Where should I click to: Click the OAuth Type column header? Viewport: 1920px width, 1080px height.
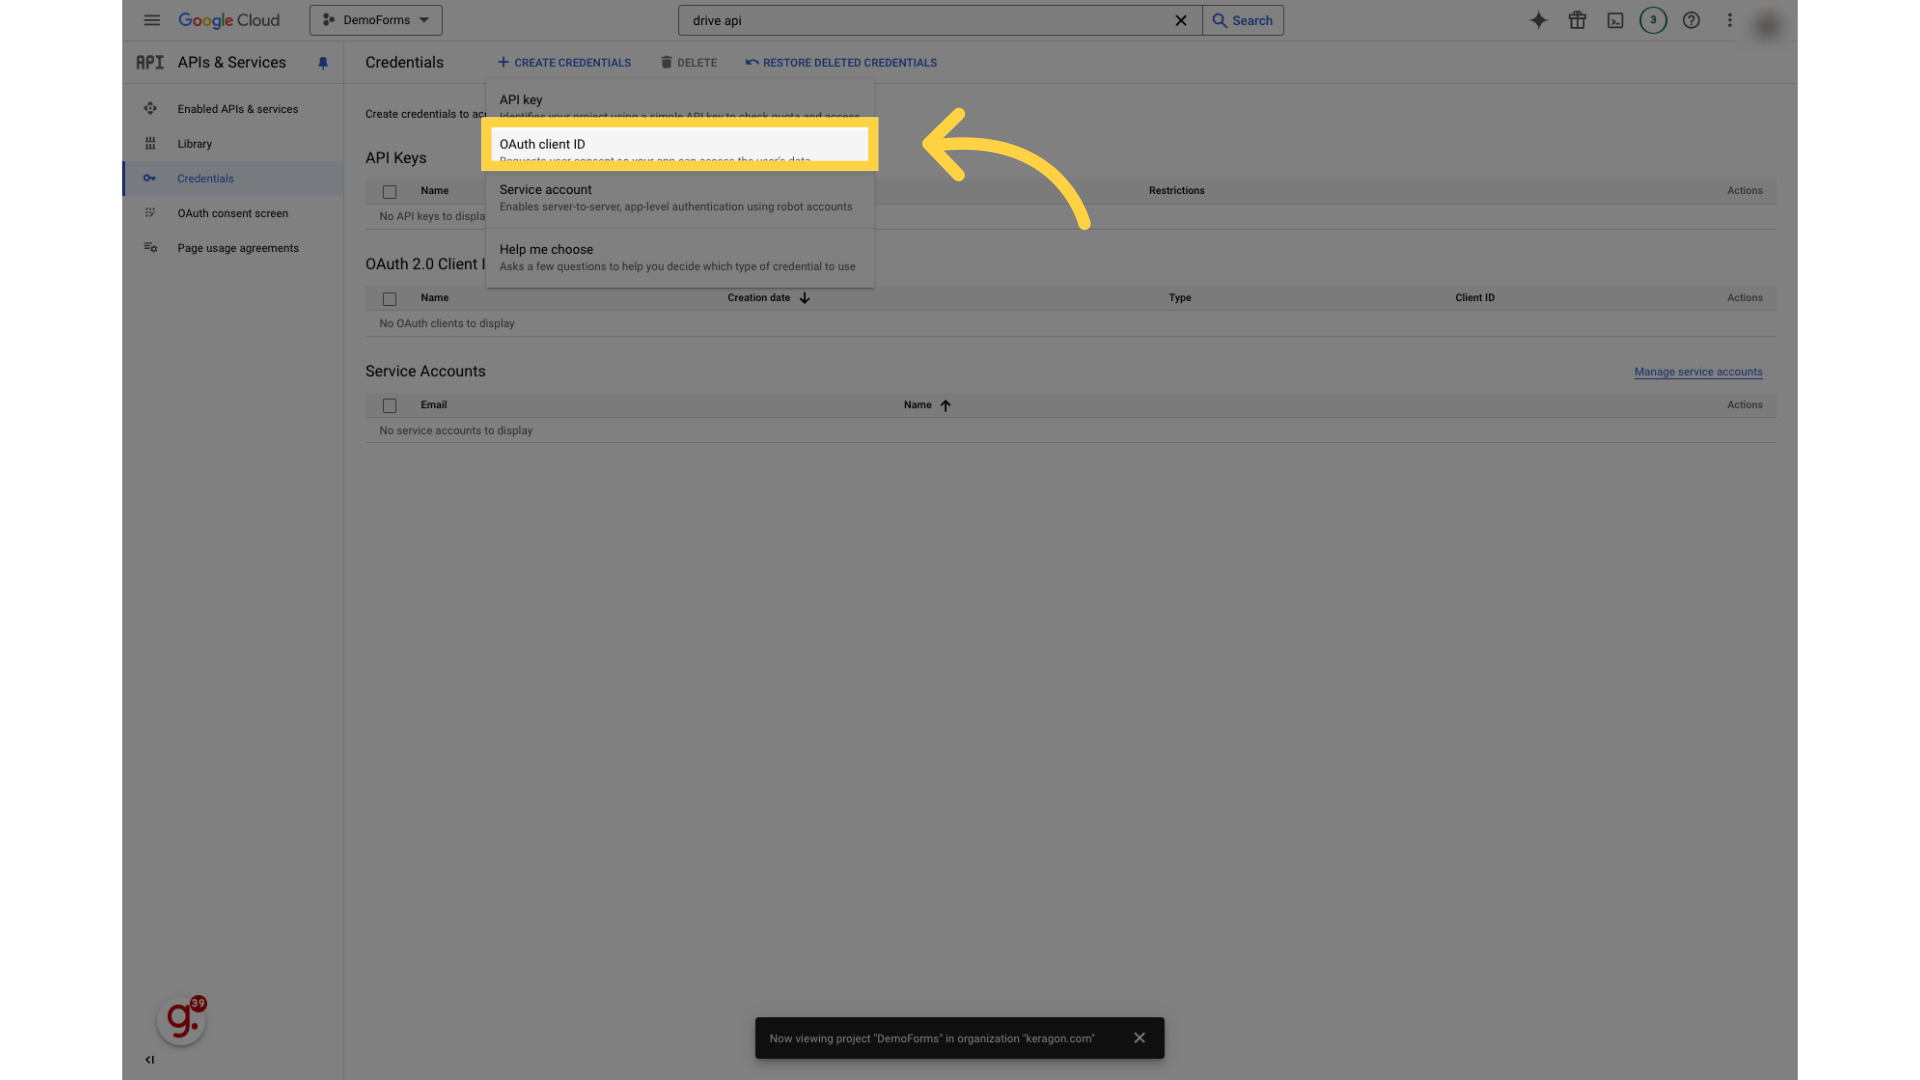tap(1180, 298)
